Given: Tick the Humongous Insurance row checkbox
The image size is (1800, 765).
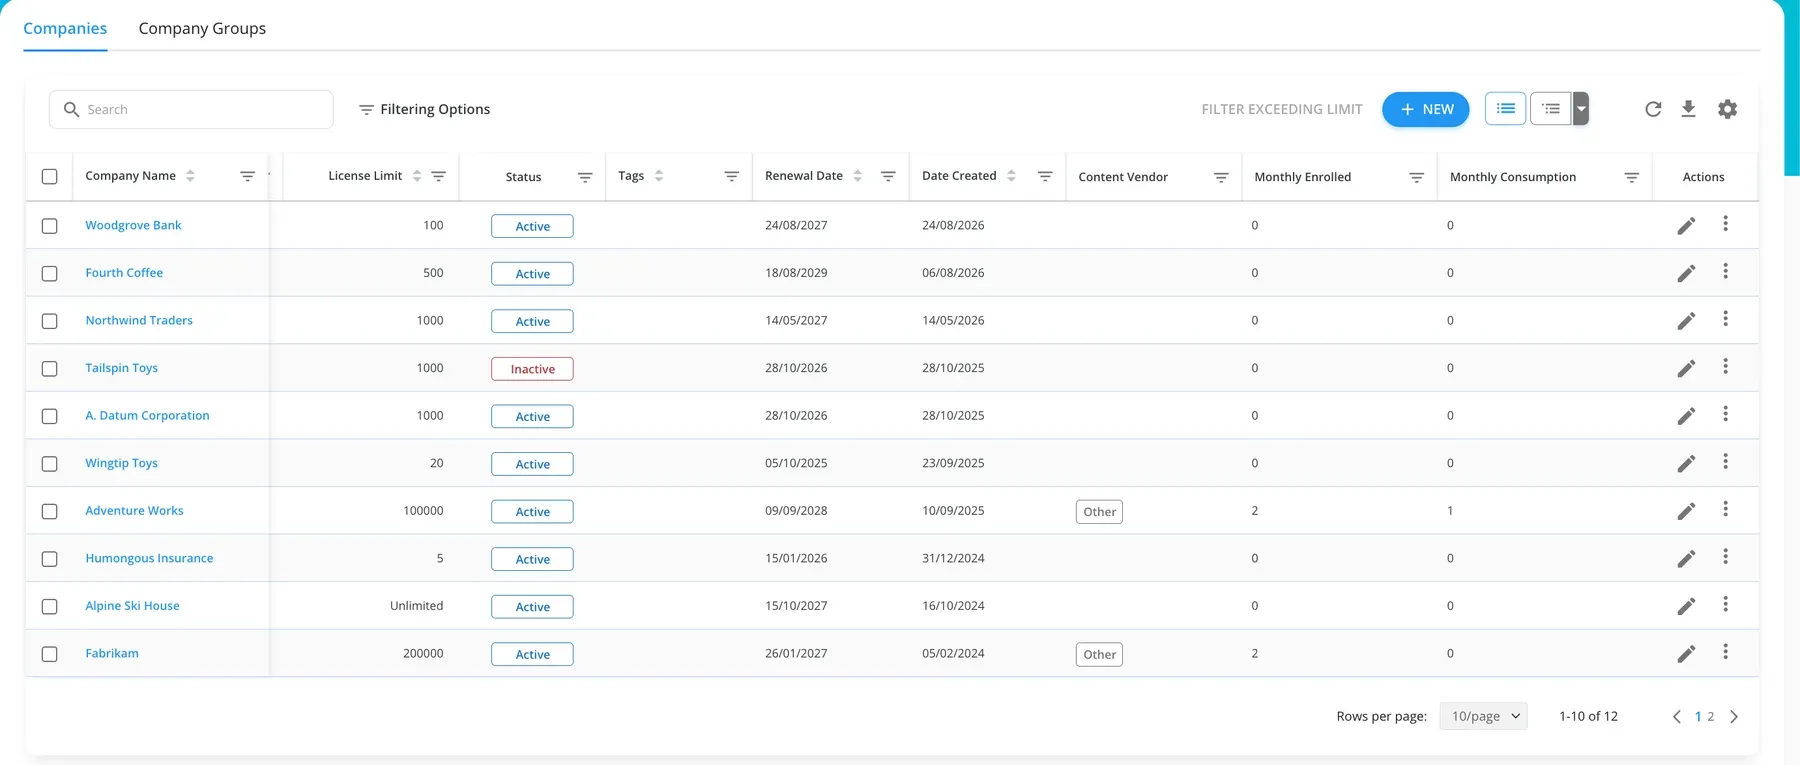Looking at the screenshot, I should click(x=49, y=559).
